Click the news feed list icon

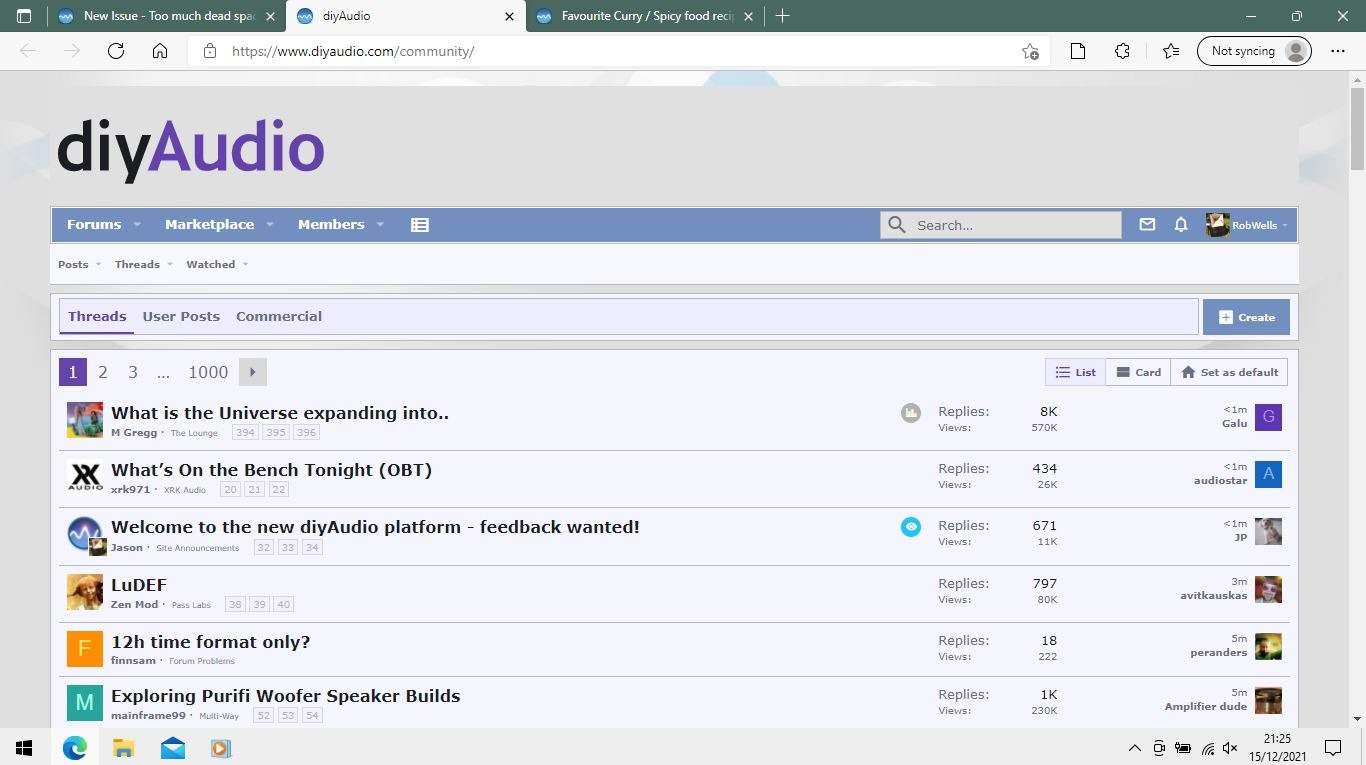point(420,225)
